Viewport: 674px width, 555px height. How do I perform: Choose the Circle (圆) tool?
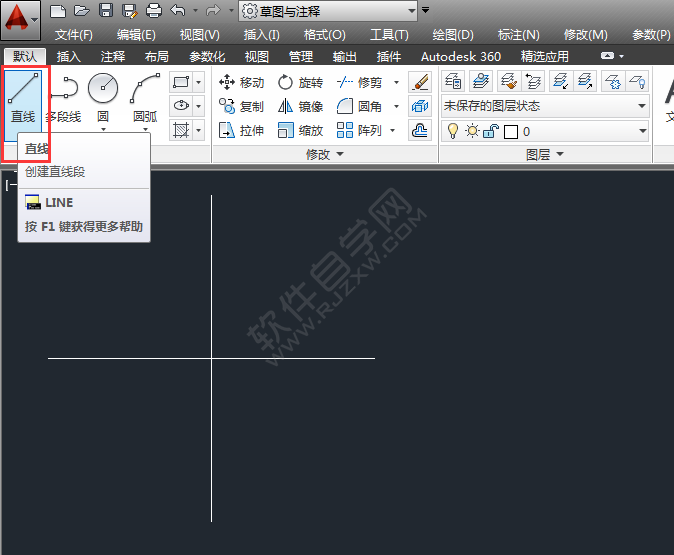pyautogui.click(x=103, y=97)
